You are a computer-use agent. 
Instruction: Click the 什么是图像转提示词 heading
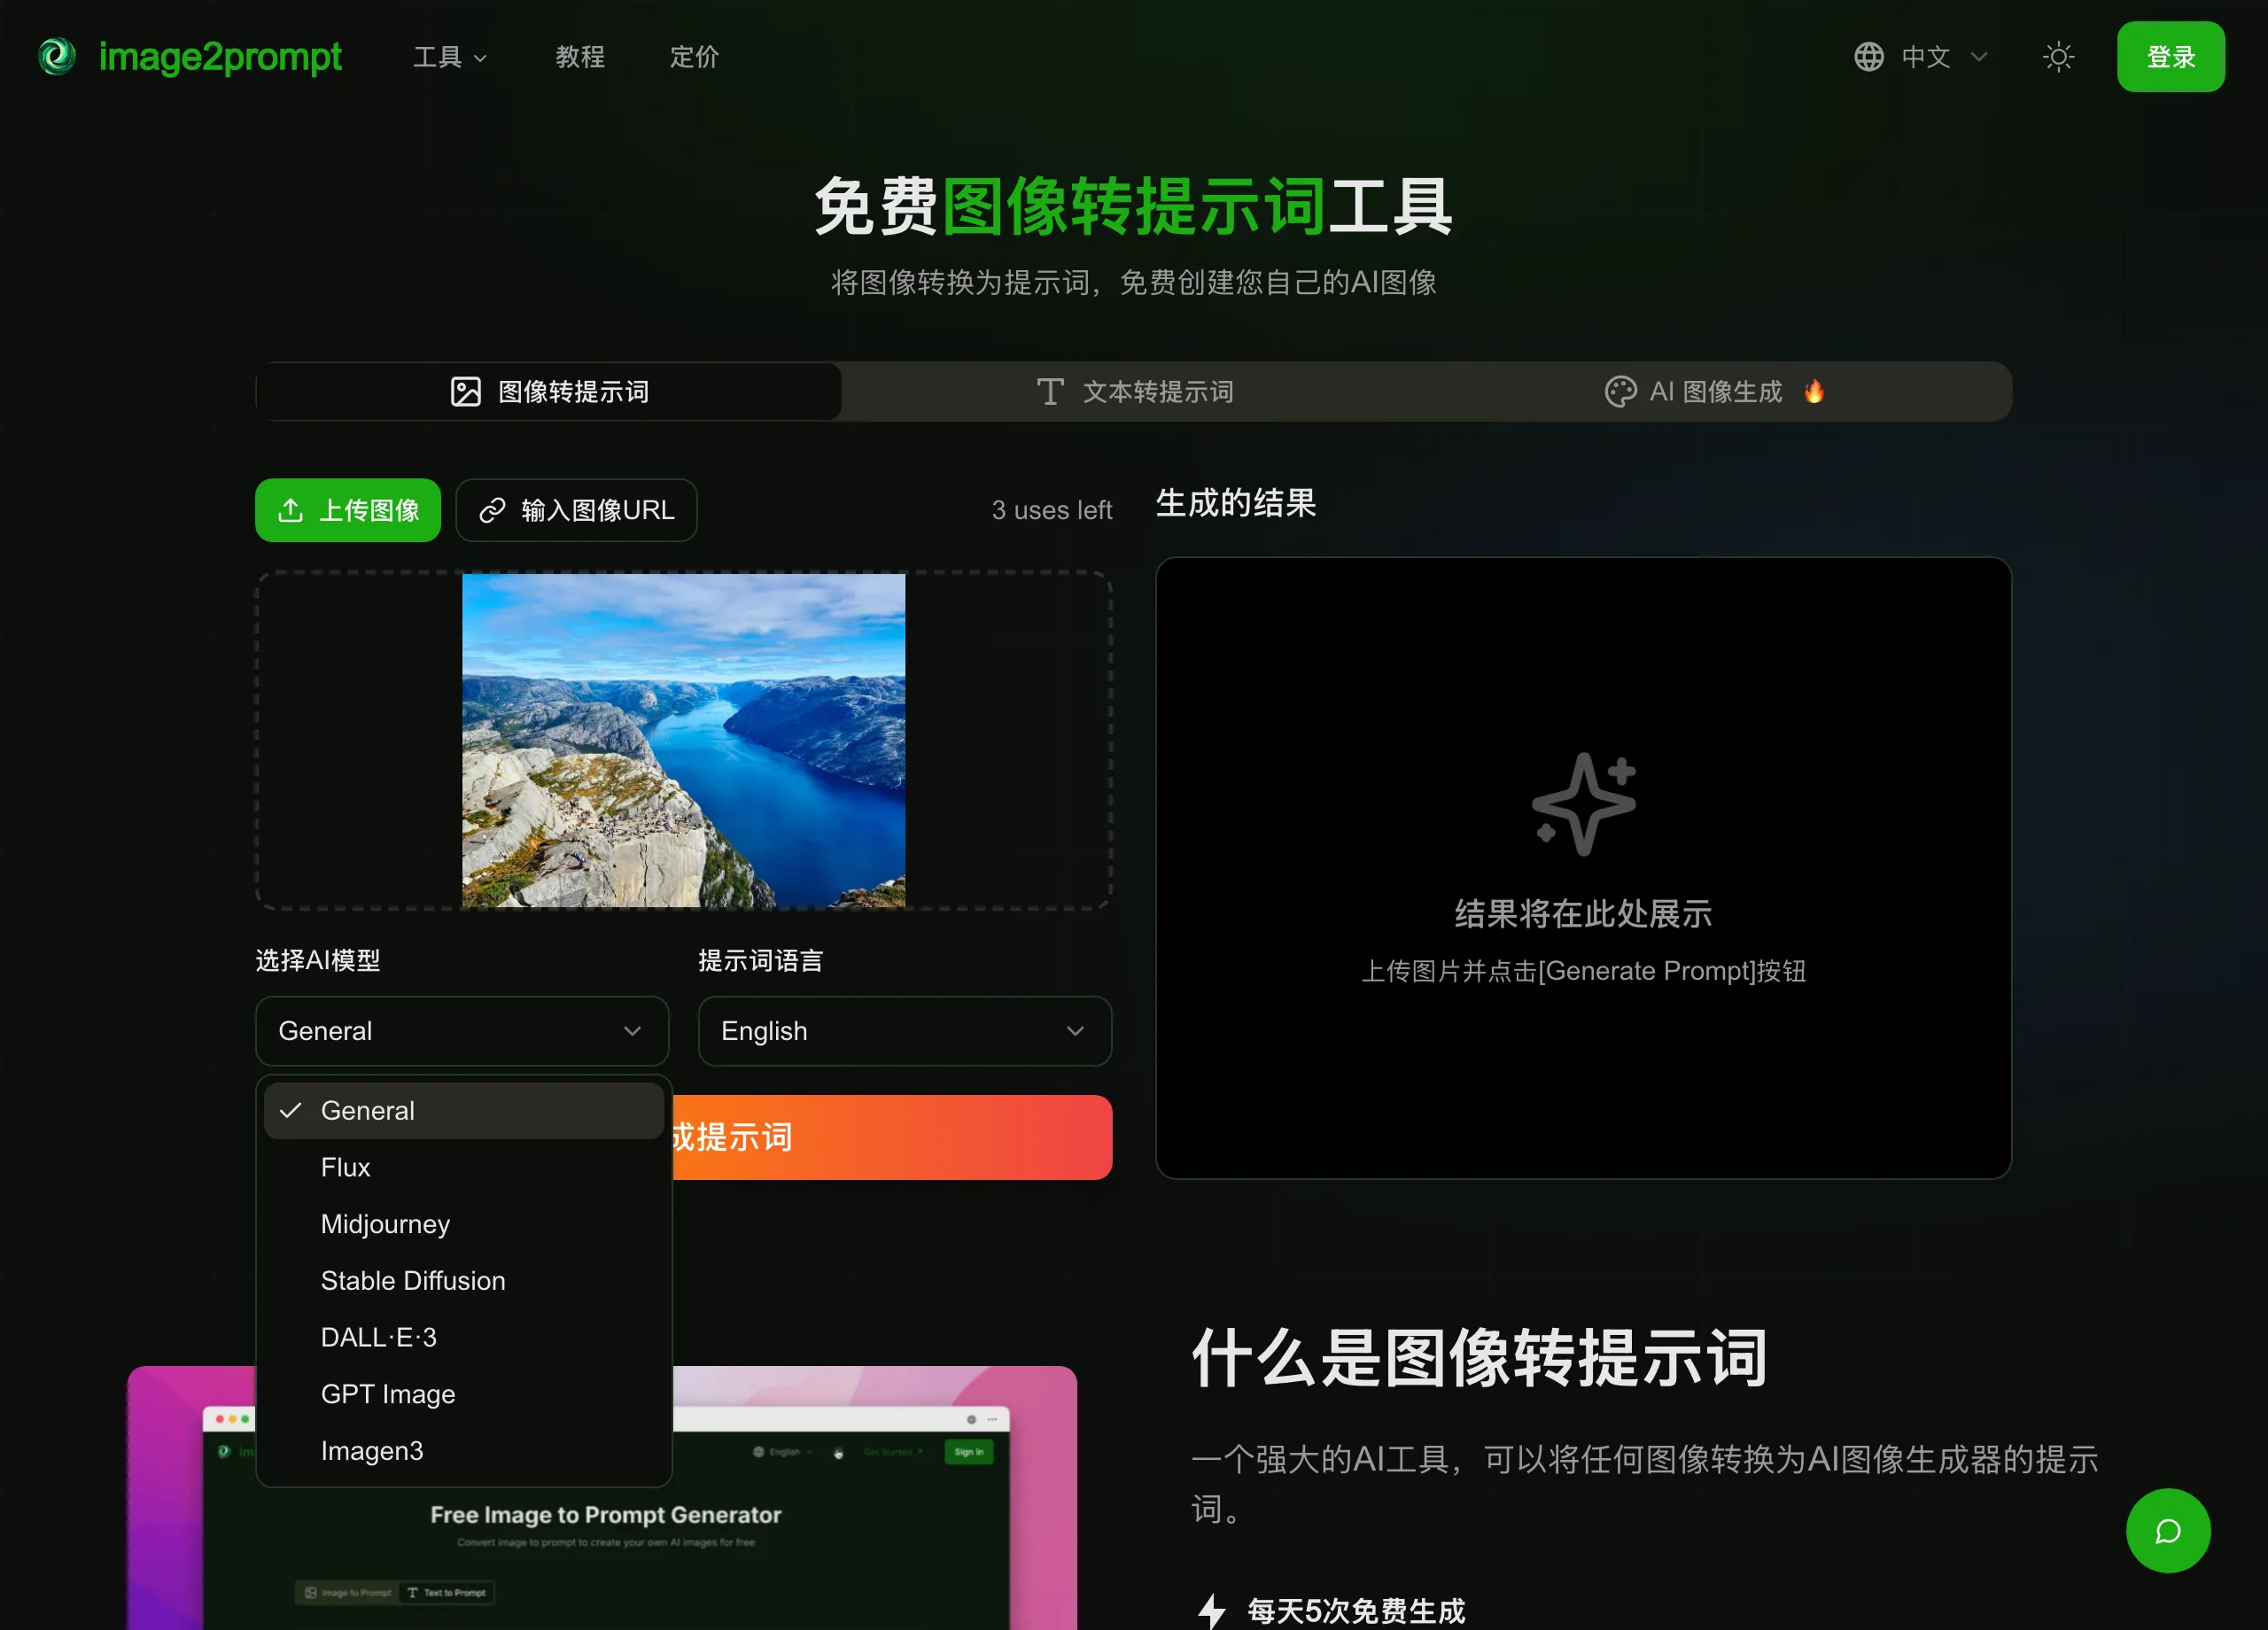click(1480, 1358)
